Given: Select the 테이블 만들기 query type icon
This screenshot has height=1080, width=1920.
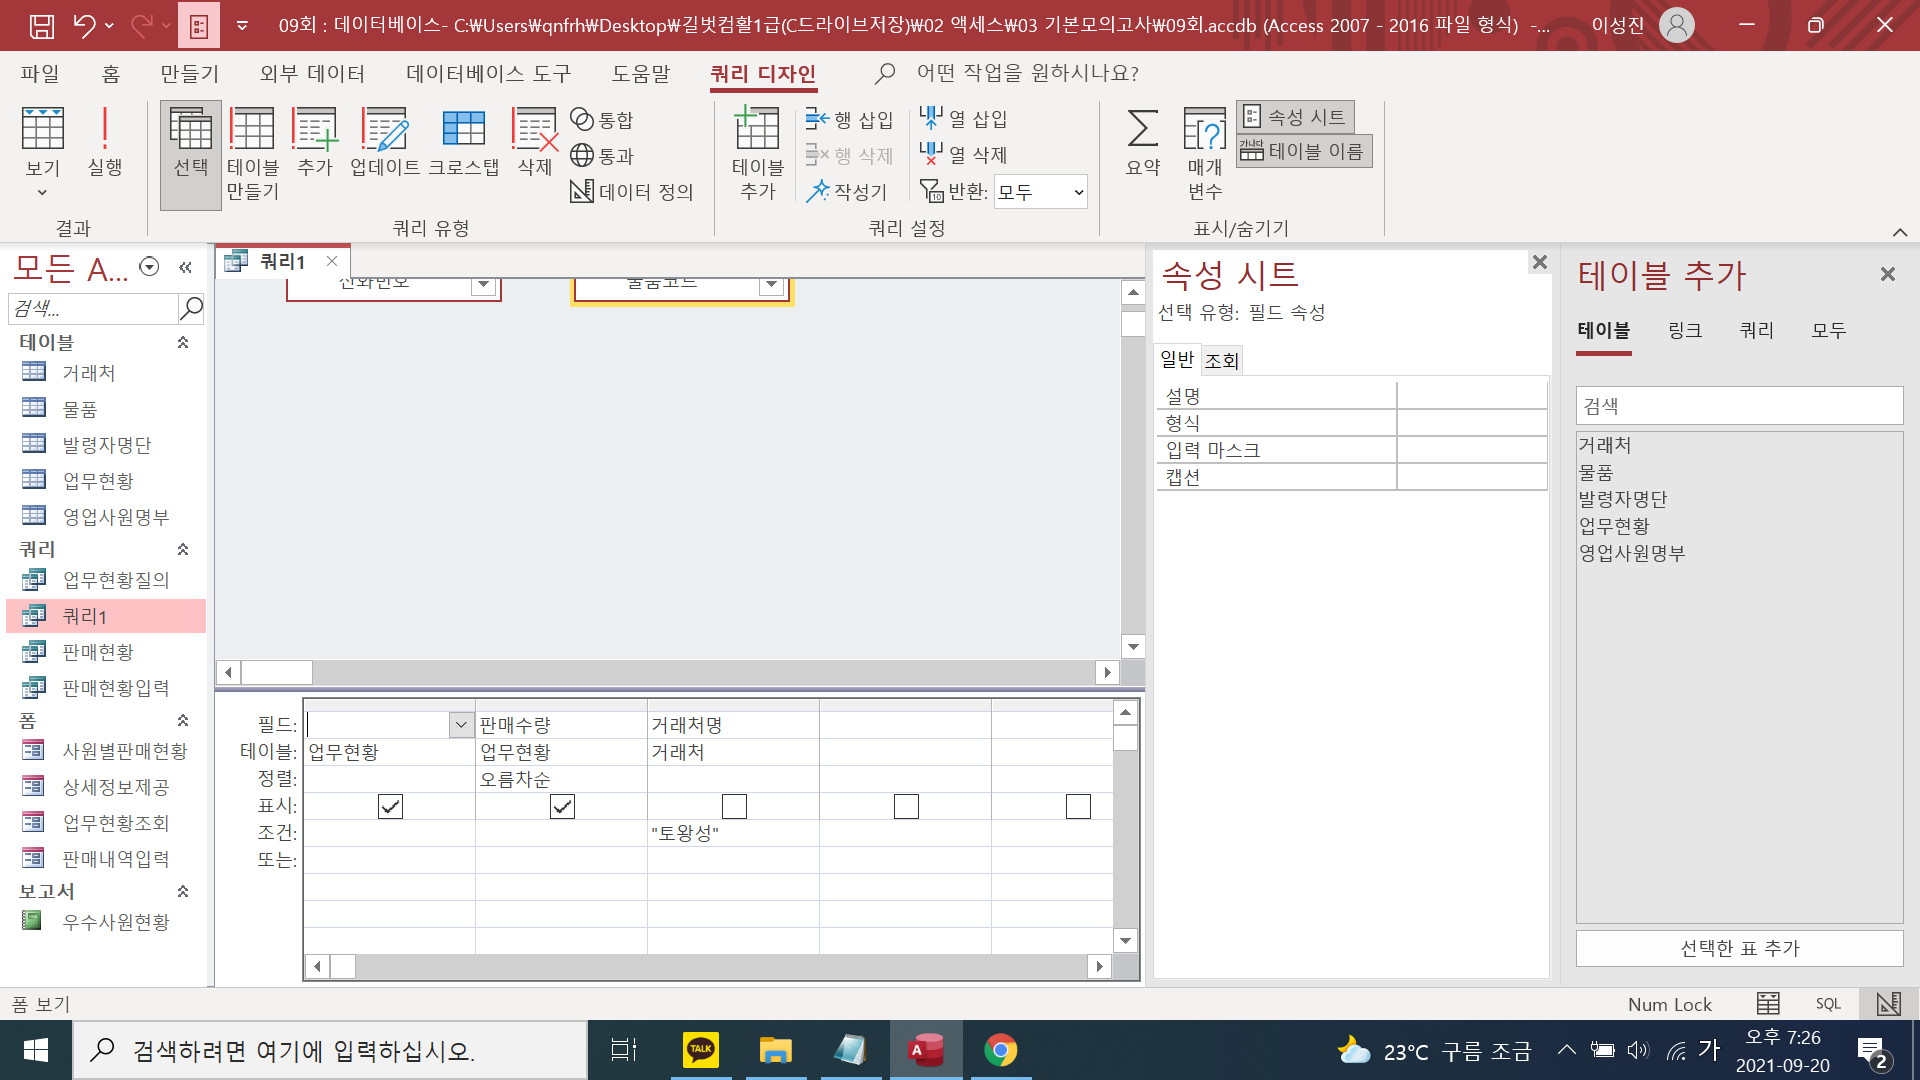Looking at the screenshot, I should pyautogui.click(x=252, y=140).
